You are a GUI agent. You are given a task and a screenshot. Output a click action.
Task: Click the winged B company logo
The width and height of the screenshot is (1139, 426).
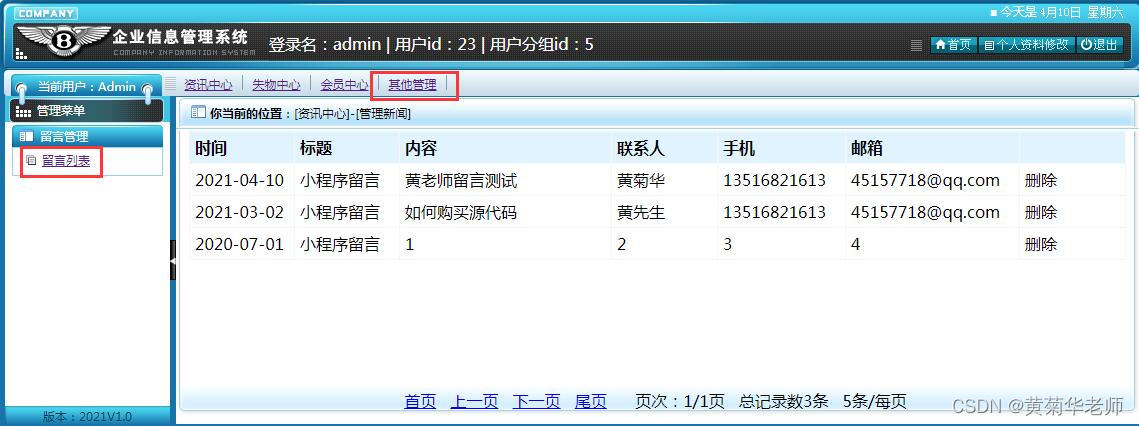pyautogui.click(x=63, y=41)
